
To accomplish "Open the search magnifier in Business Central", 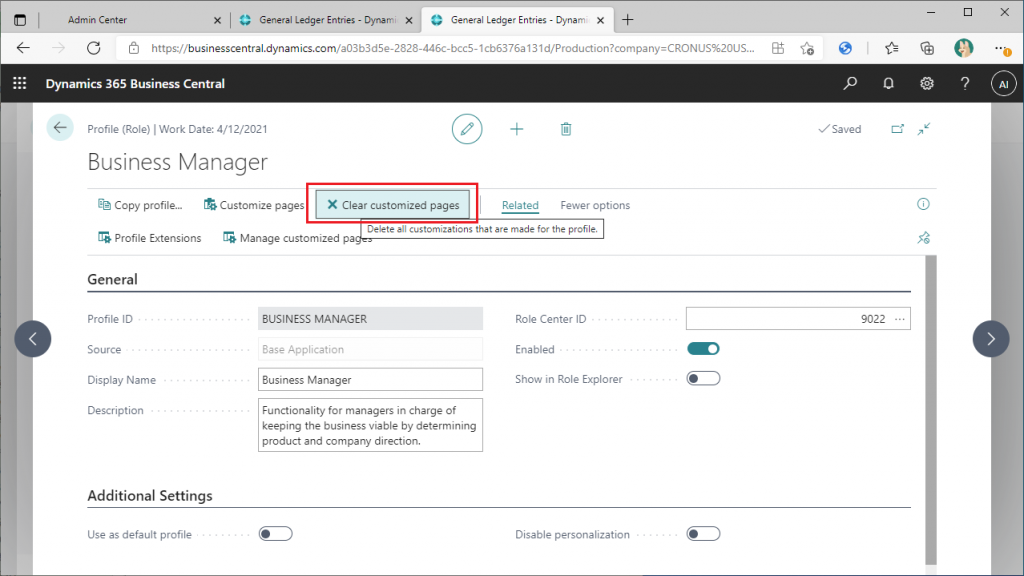I will 850,83.
